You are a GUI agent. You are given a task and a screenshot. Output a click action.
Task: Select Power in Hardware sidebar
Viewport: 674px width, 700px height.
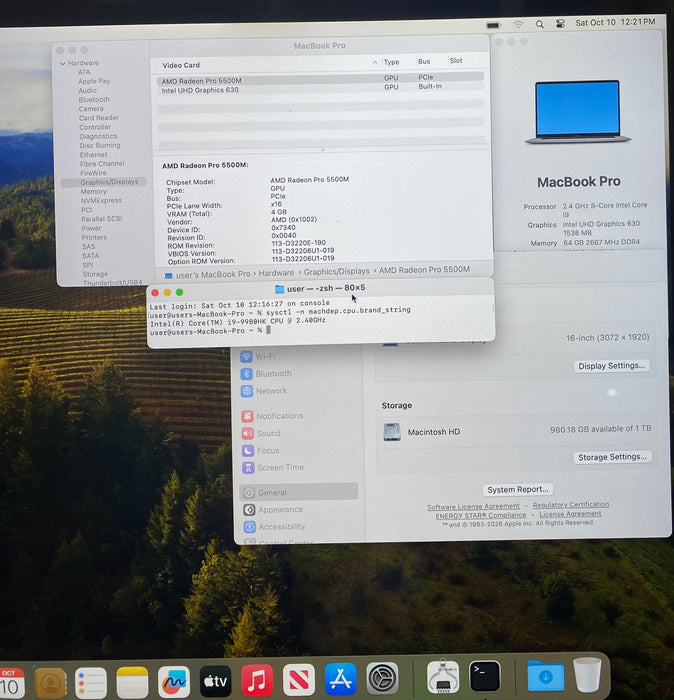tap(91, 228)
